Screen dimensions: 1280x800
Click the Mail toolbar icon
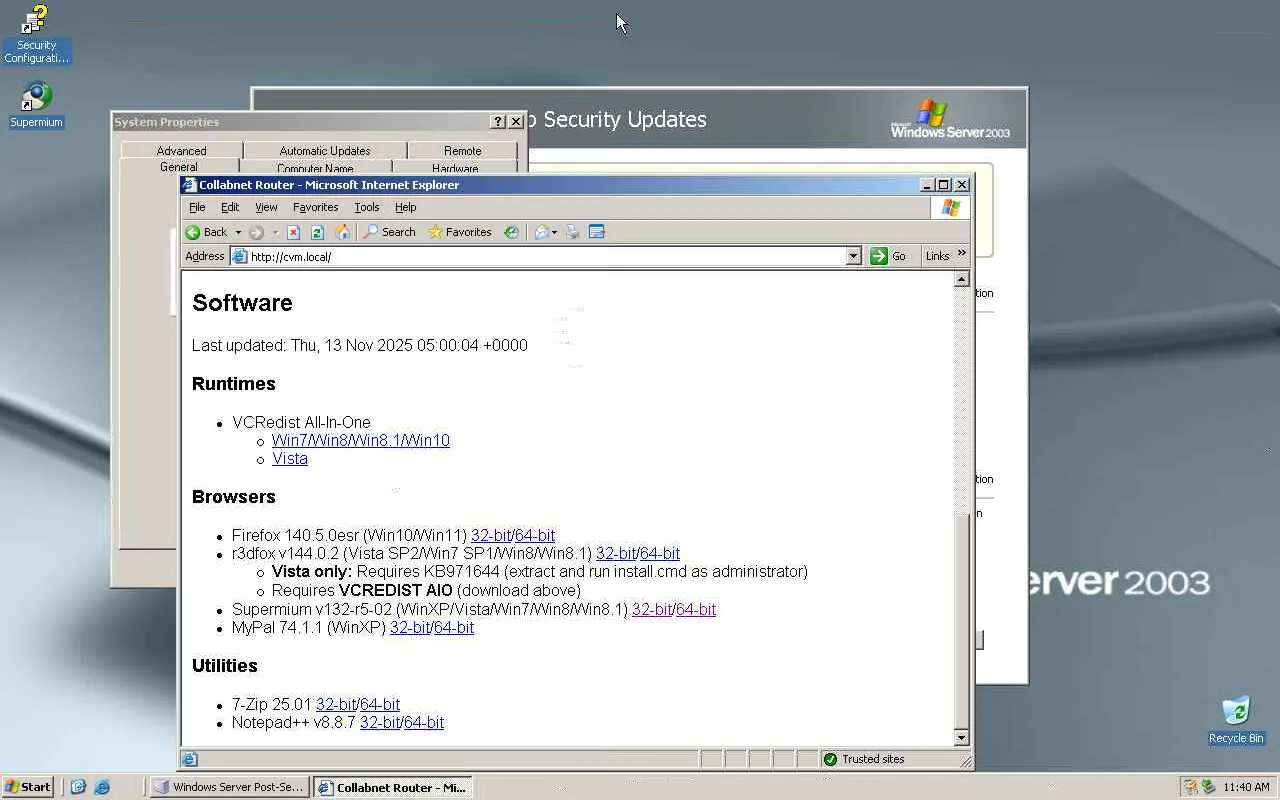click(541, 232)
